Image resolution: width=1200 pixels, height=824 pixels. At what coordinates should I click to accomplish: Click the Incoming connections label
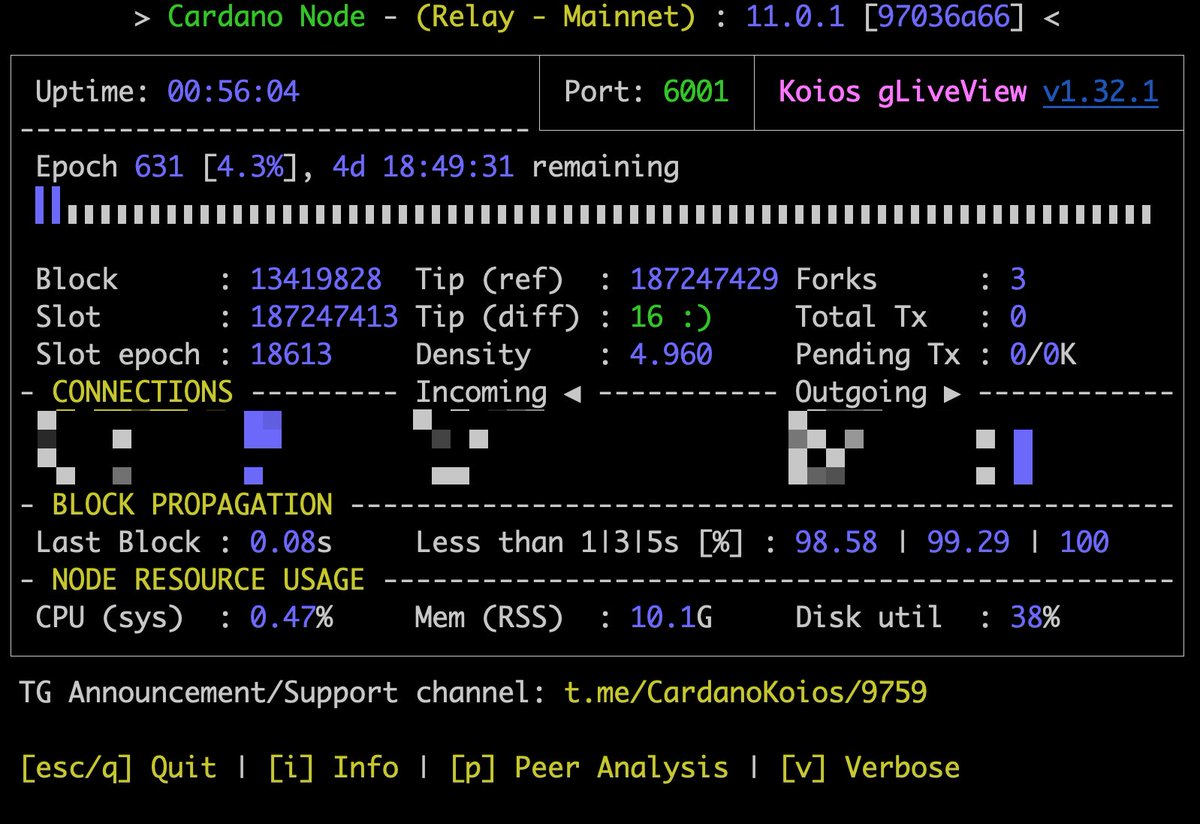click(x=481, y=392)
